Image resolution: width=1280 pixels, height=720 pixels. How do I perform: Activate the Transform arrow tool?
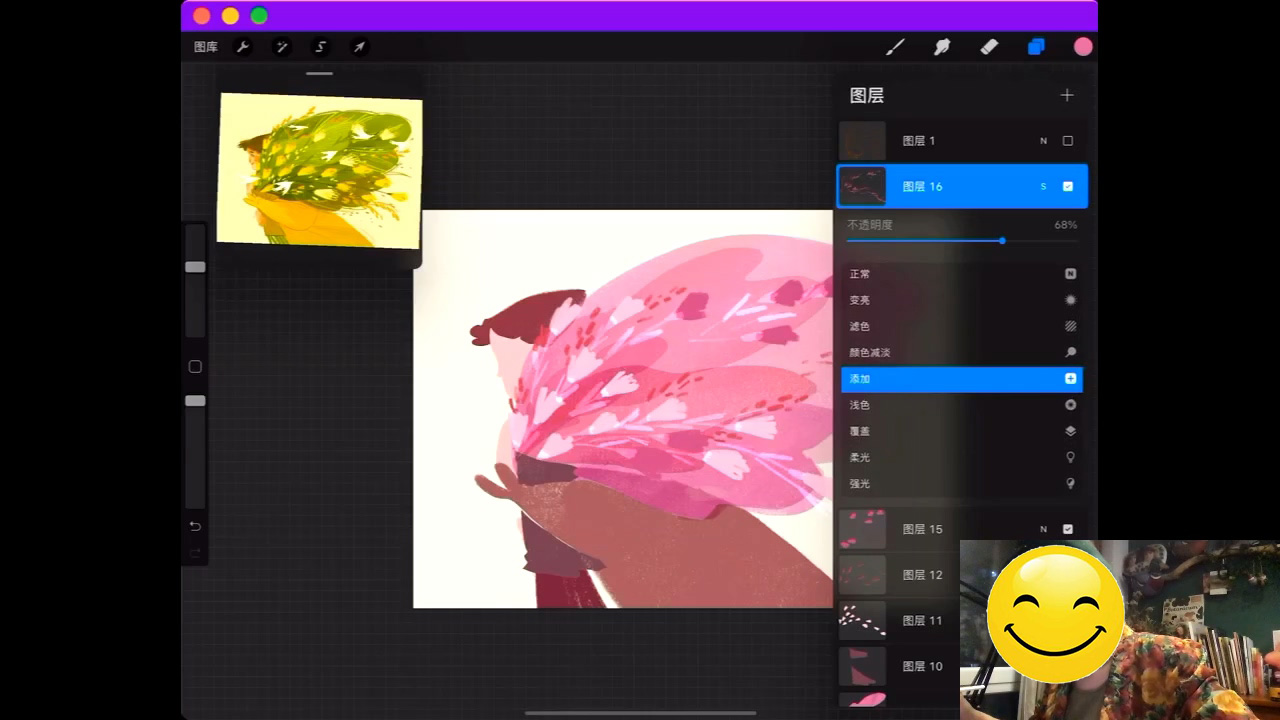point(359,47)
